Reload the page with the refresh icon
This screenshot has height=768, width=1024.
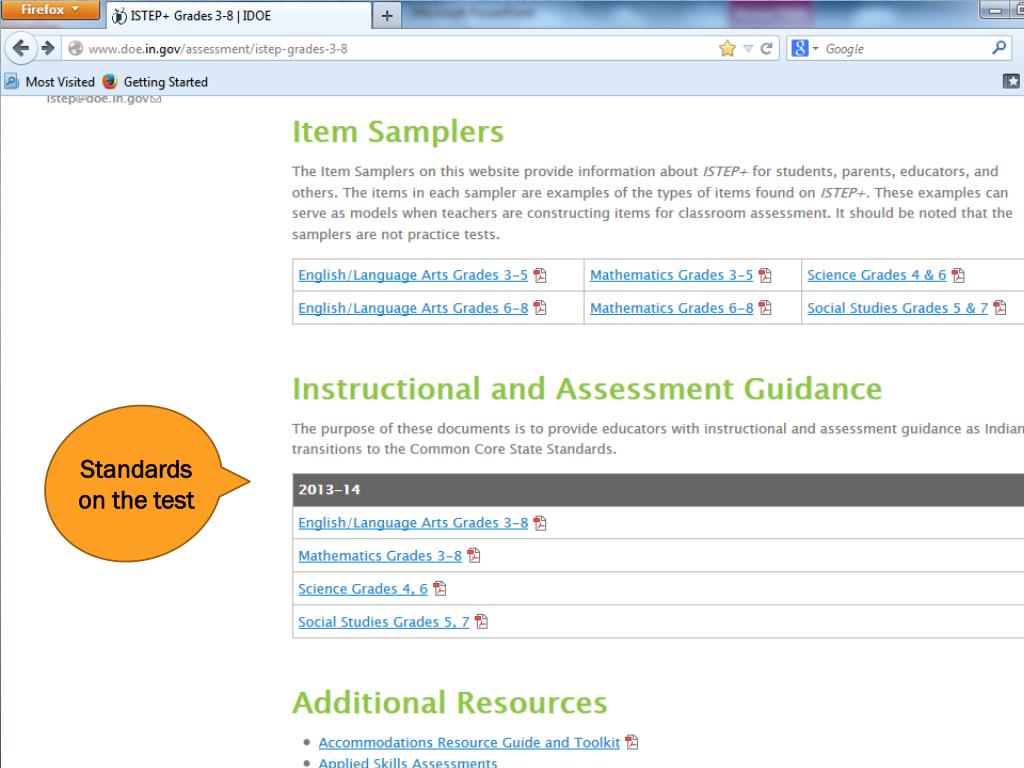click(x=767, y=48)
